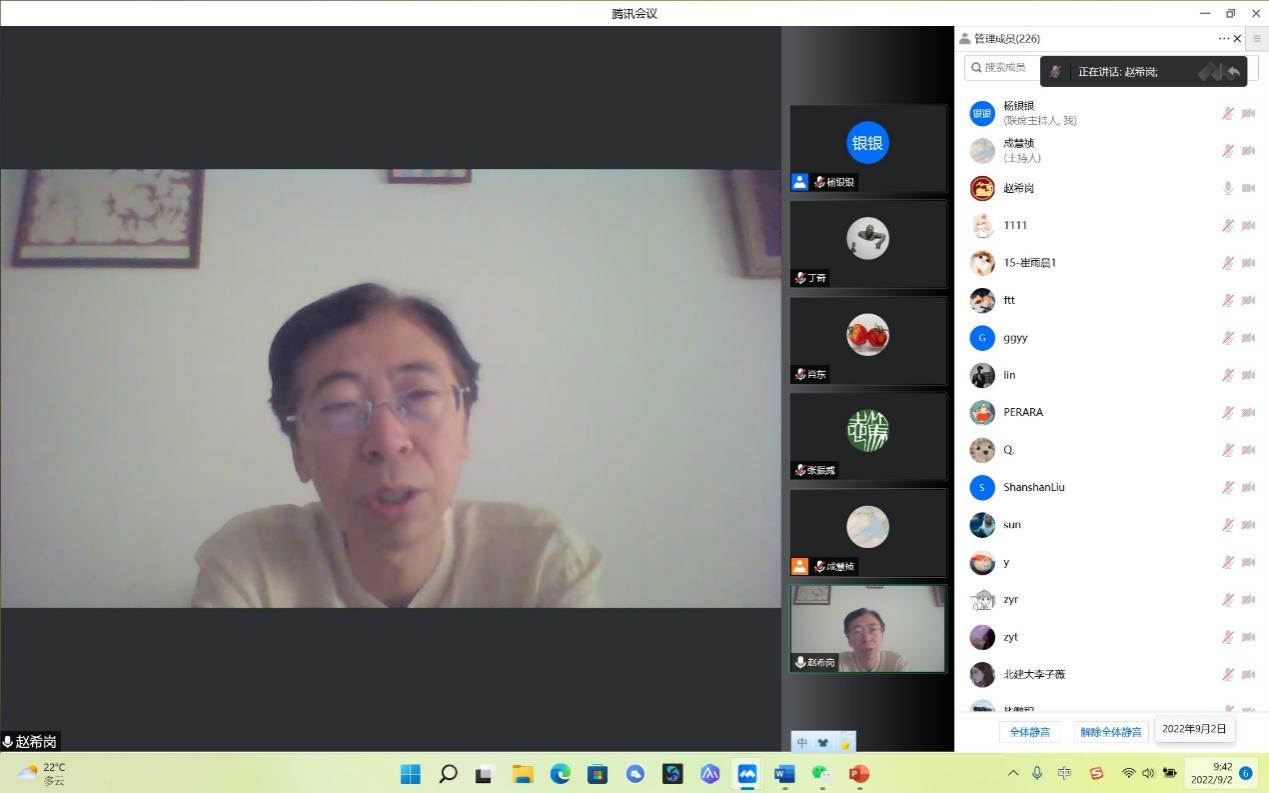Click 赵希岗 avatar in member list

coord(982,188)
